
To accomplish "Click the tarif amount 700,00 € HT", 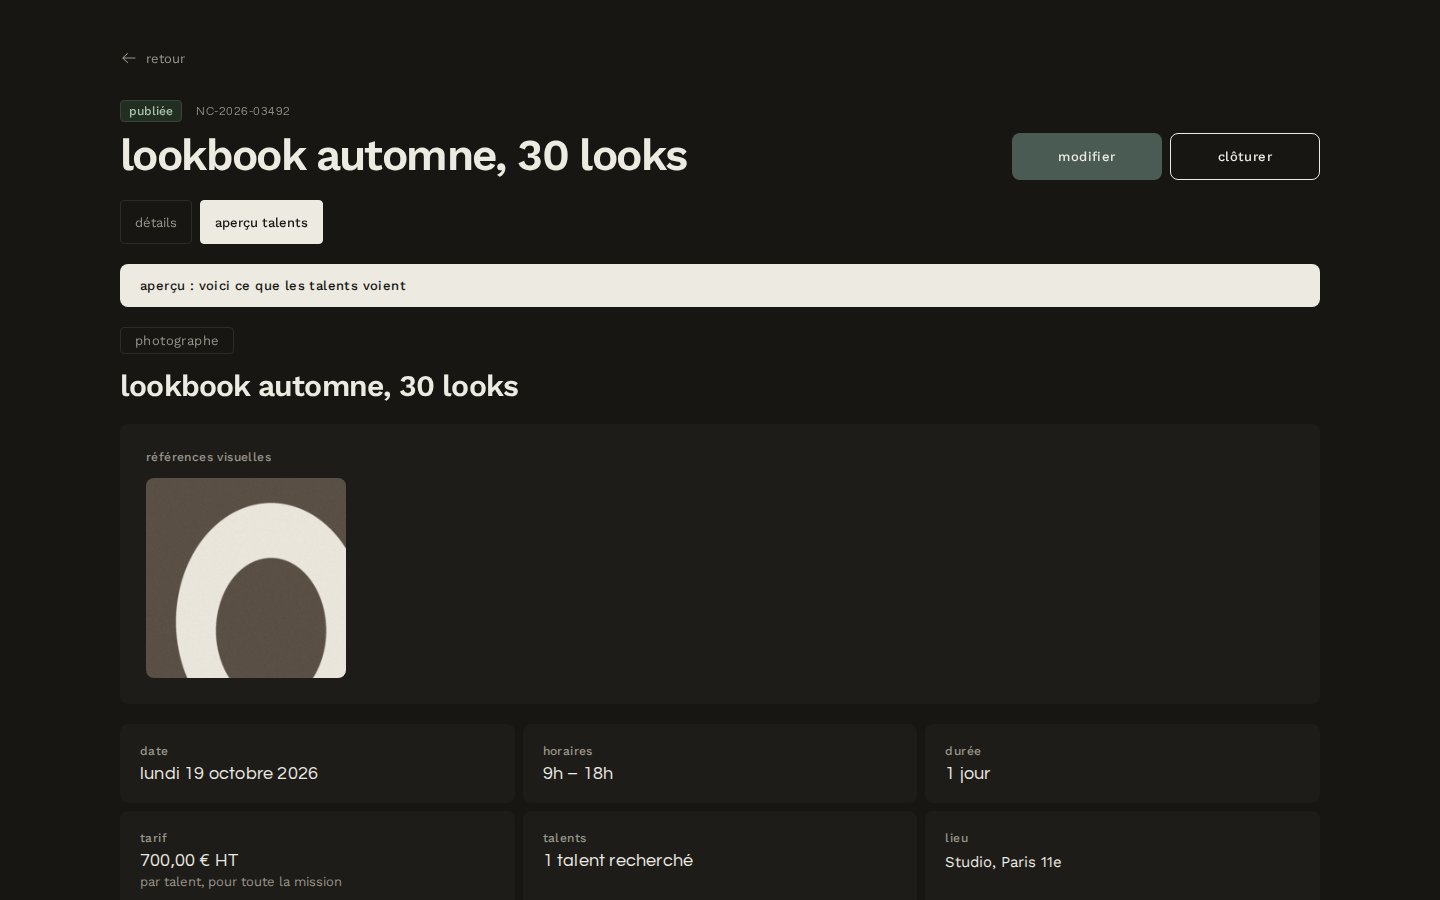I will pos(189,860).
